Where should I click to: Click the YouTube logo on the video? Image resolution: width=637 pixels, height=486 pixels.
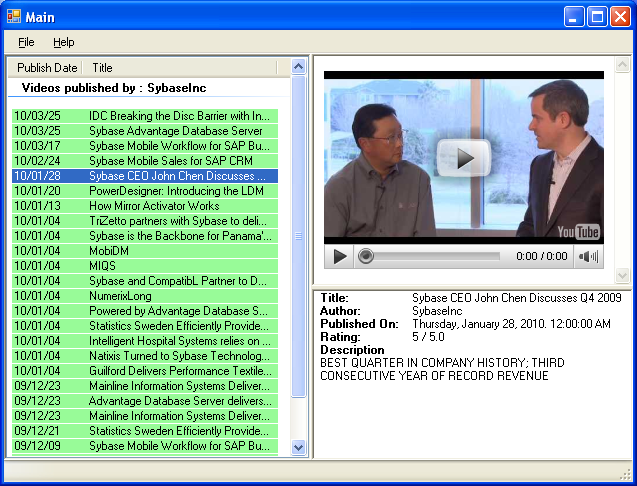pyautogui.click(x=578, y=232)
